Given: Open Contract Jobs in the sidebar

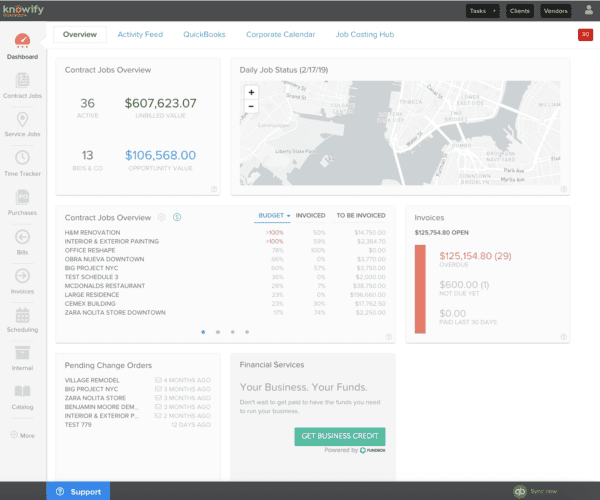Looking at the screenshot, I should [22, 86].
